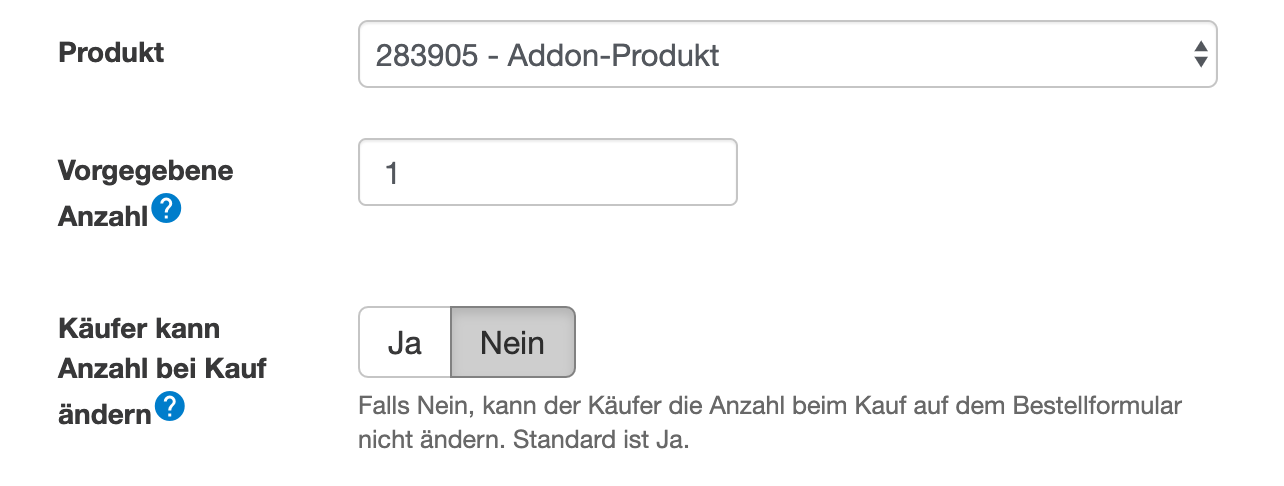1284x486 pixels.
Task: Click upper arrow in Produkt combo box
Action: pos(1200,46)
